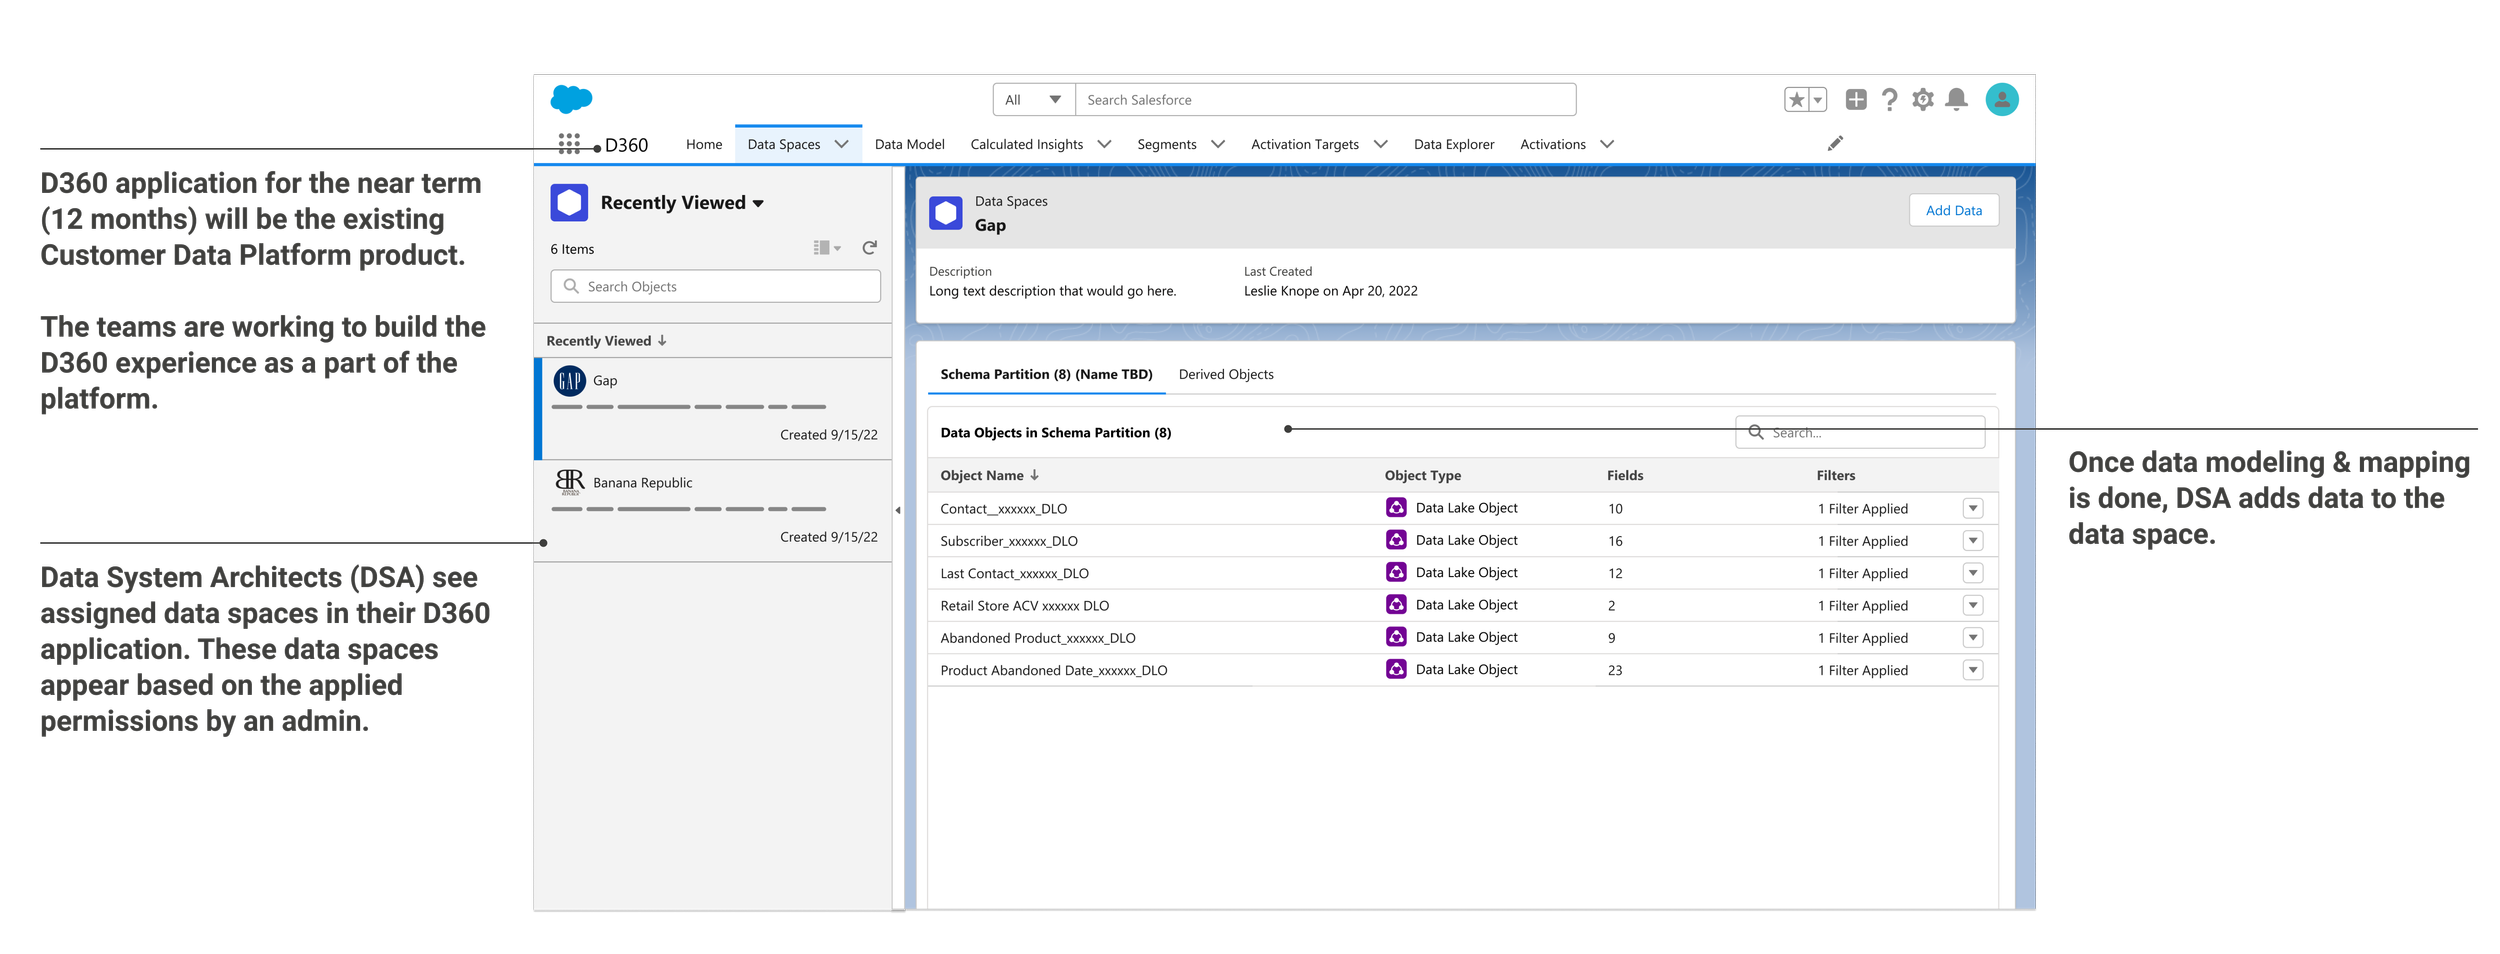The image size is (2500, 954).
Task: Open the list display options icon
Action: coord(827,248)
